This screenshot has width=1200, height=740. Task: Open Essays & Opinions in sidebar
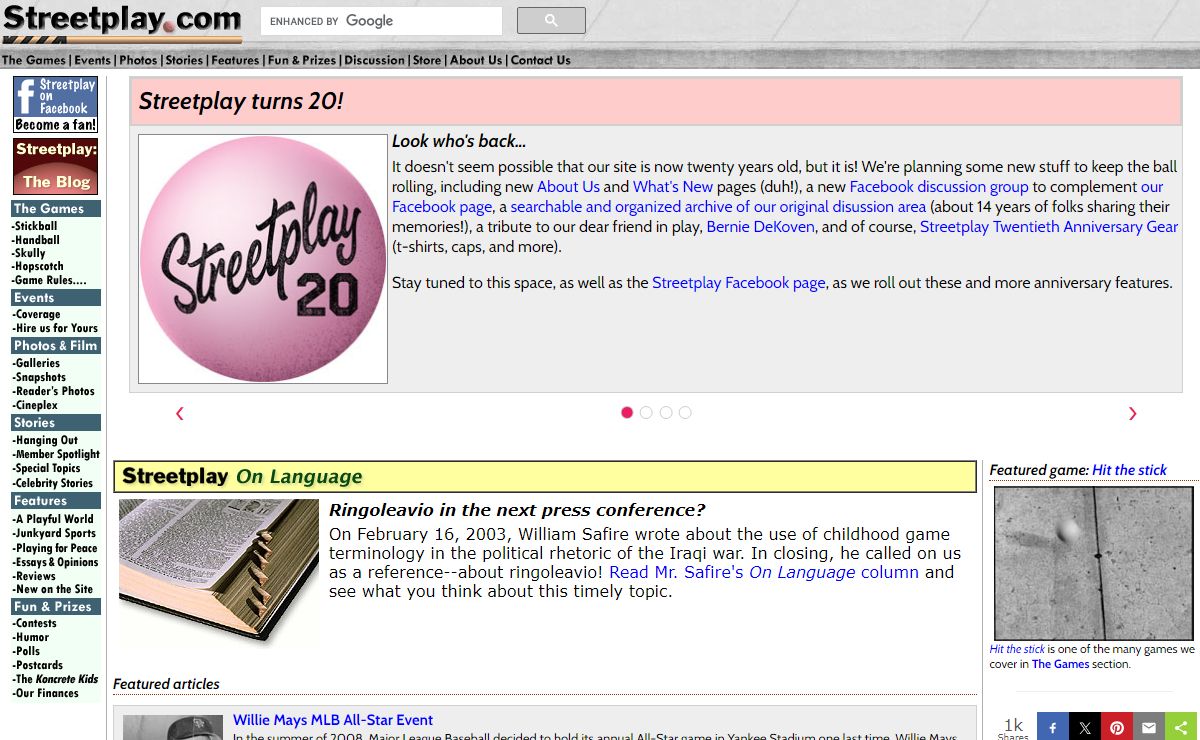pos(56,562)
